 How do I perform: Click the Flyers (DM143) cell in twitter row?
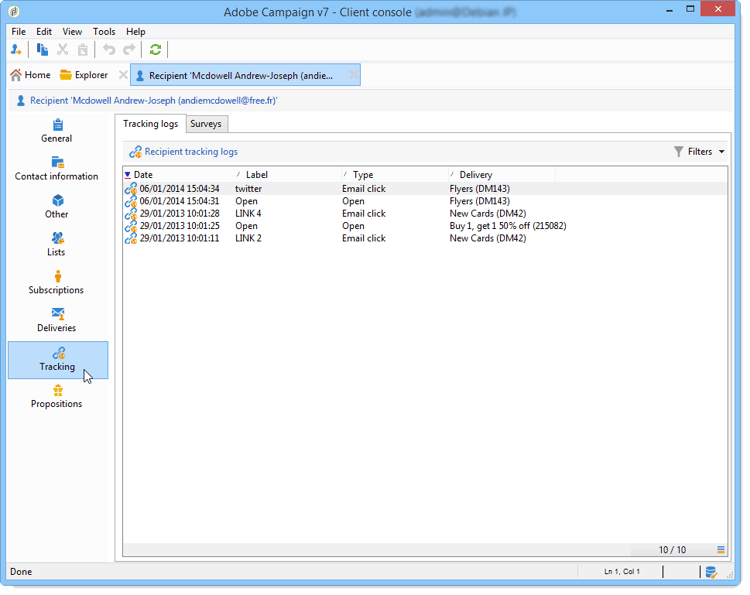tap(479, 188)
